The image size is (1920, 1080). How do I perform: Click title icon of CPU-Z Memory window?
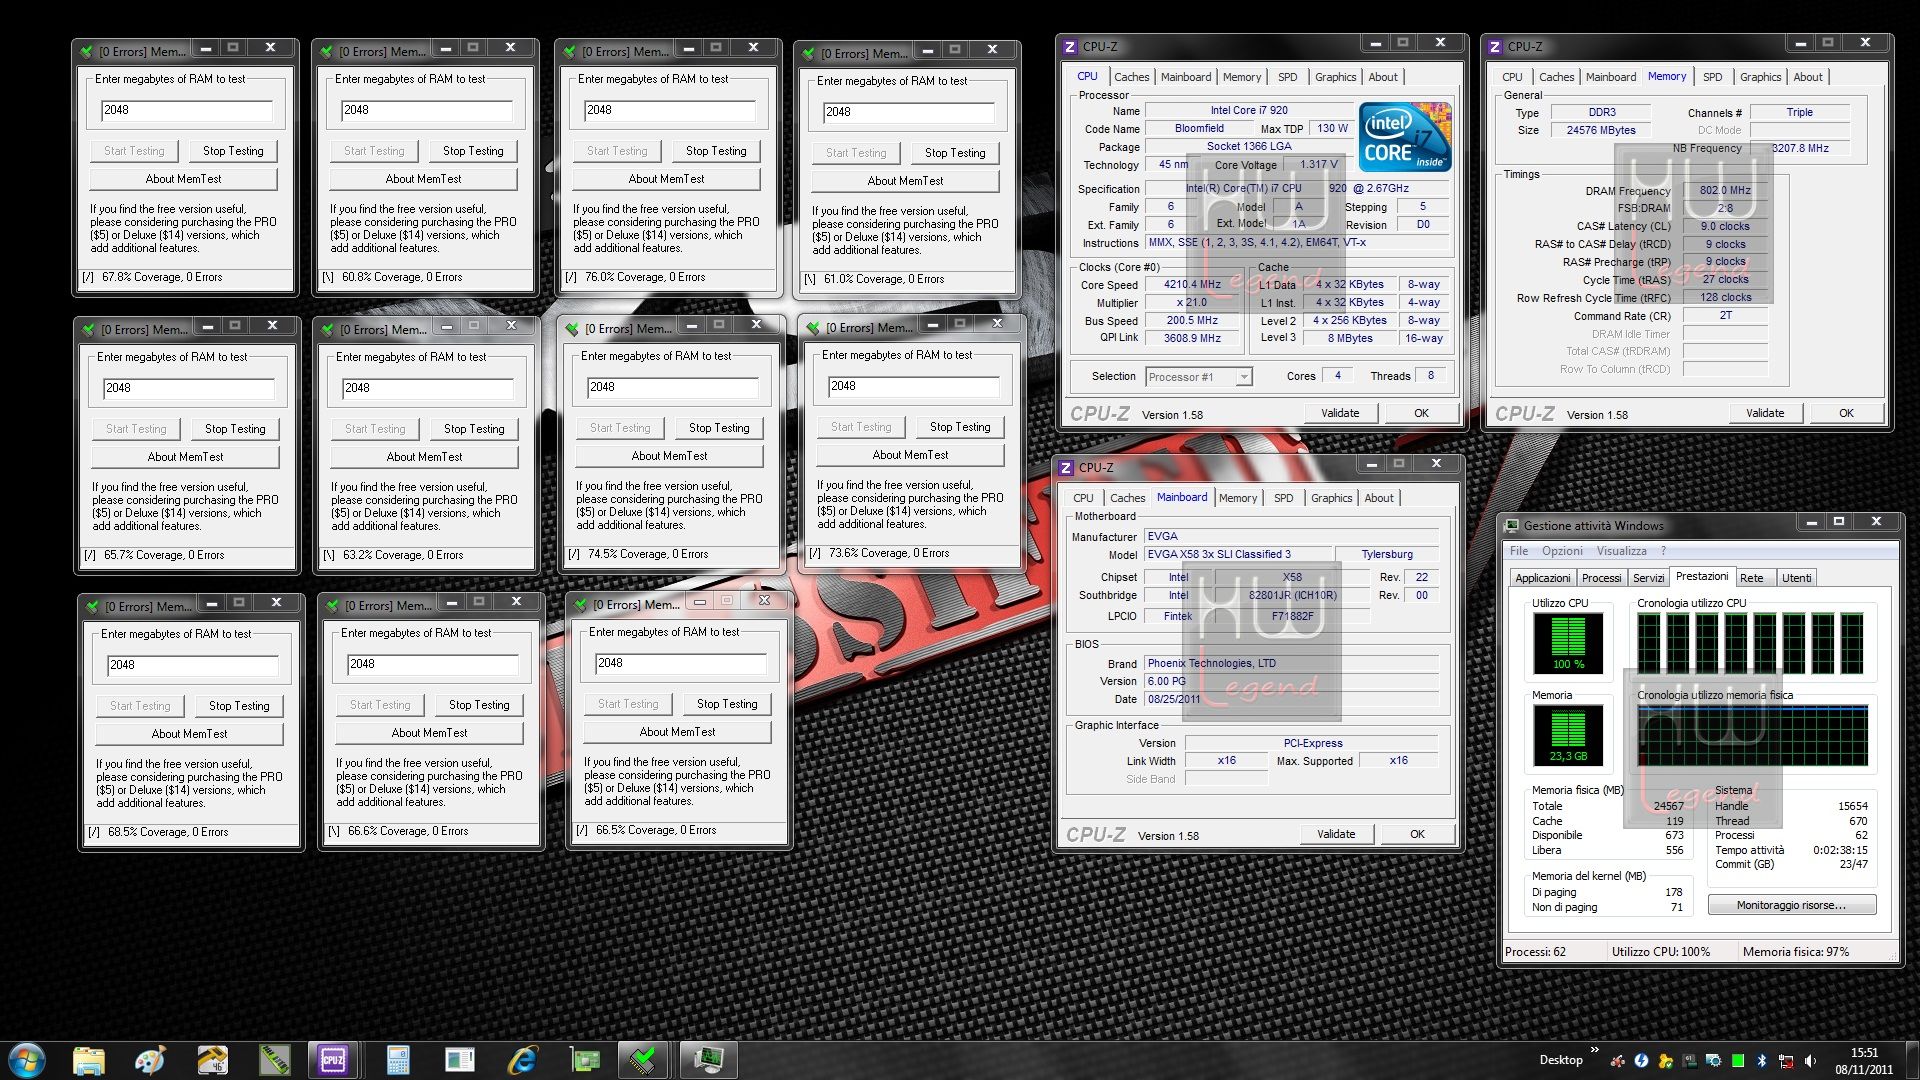coord(1495,47)
